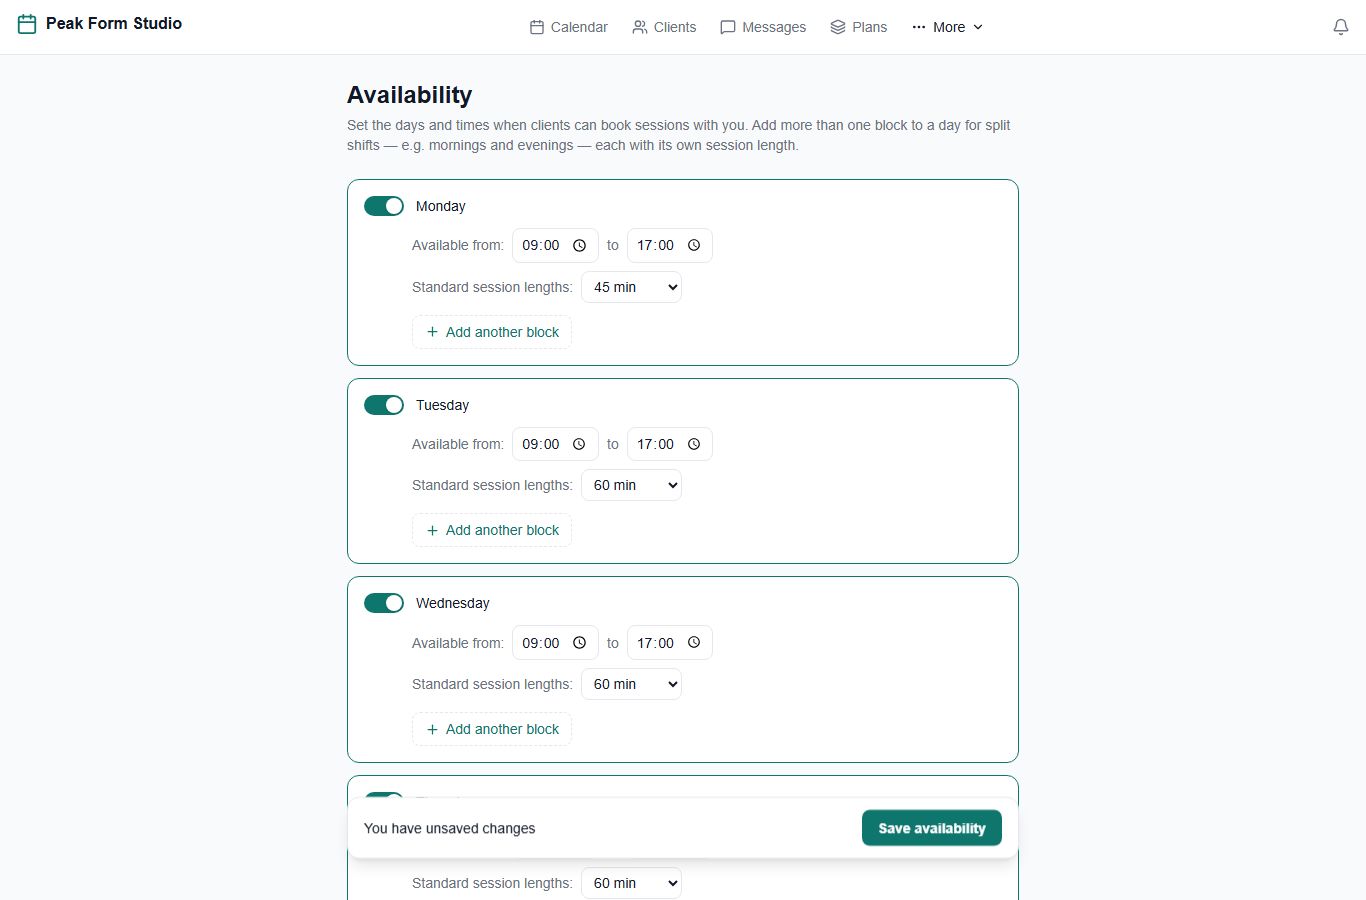
Task: Click Save availability button
Action: click(x=932, y=828)
